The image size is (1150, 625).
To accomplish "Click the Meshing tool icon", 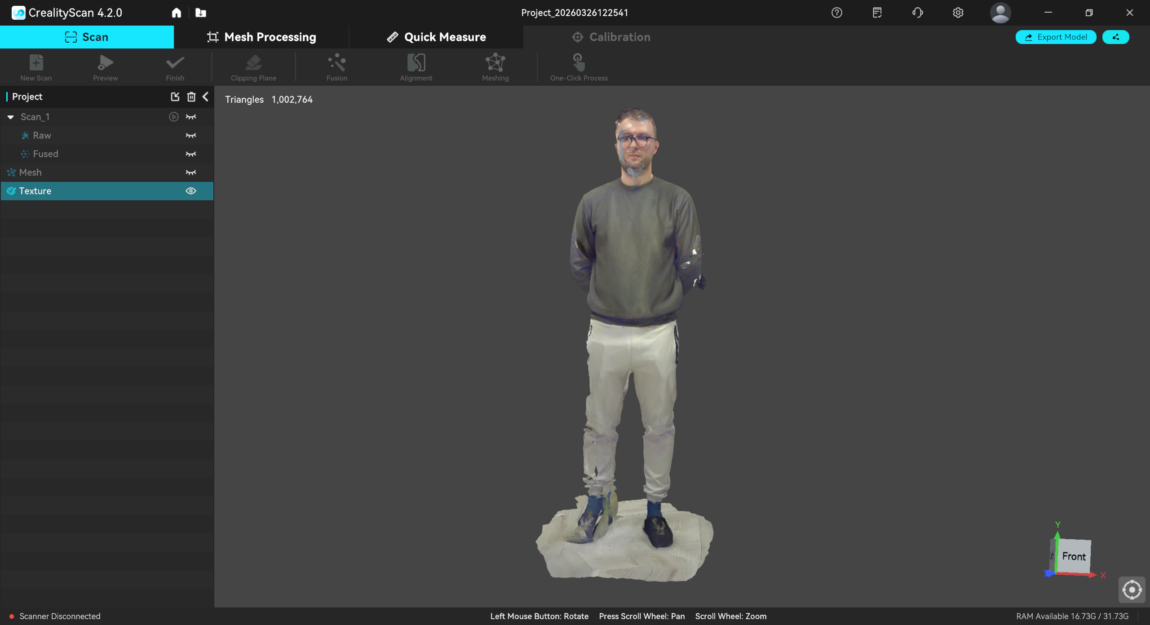I will coord(495,63).
